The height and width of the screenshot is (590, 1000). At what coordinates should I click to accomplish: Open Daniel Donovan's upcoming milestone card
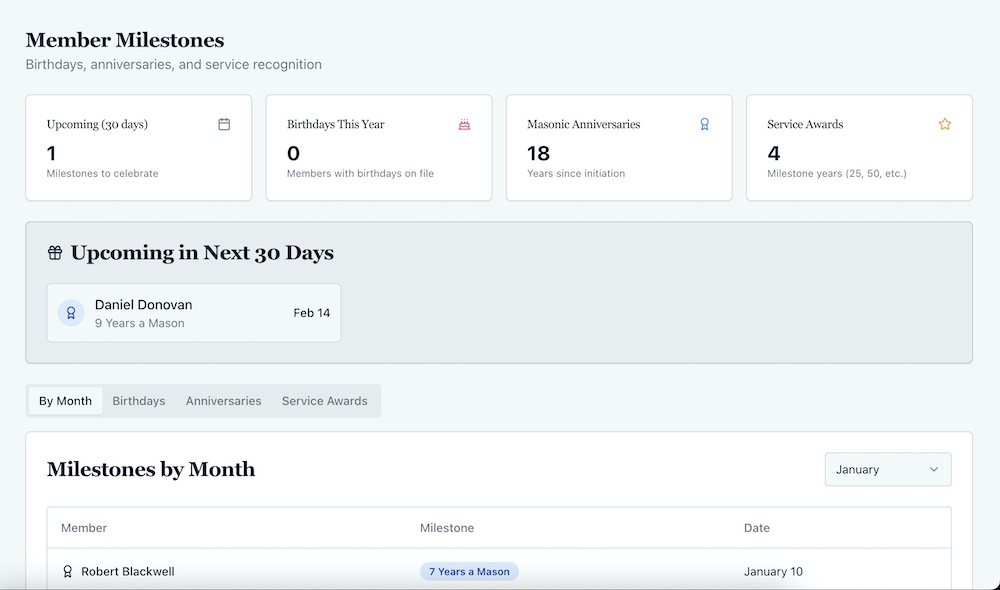[194, 313]
